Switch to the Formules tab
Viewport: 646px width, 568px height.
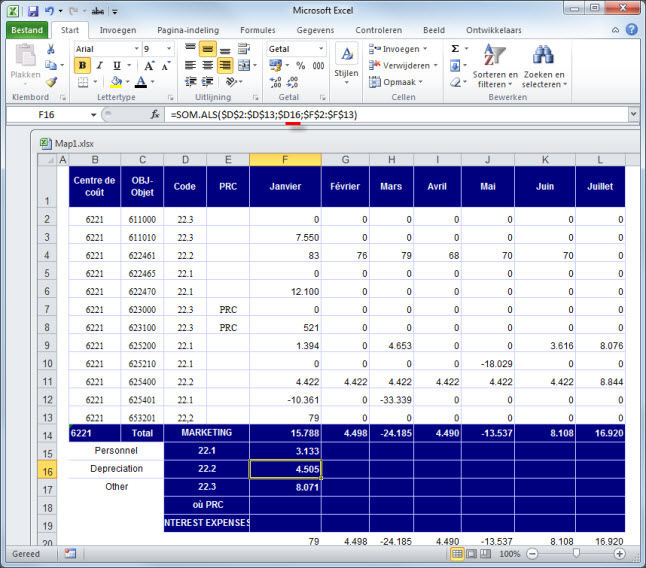point(258,30)
